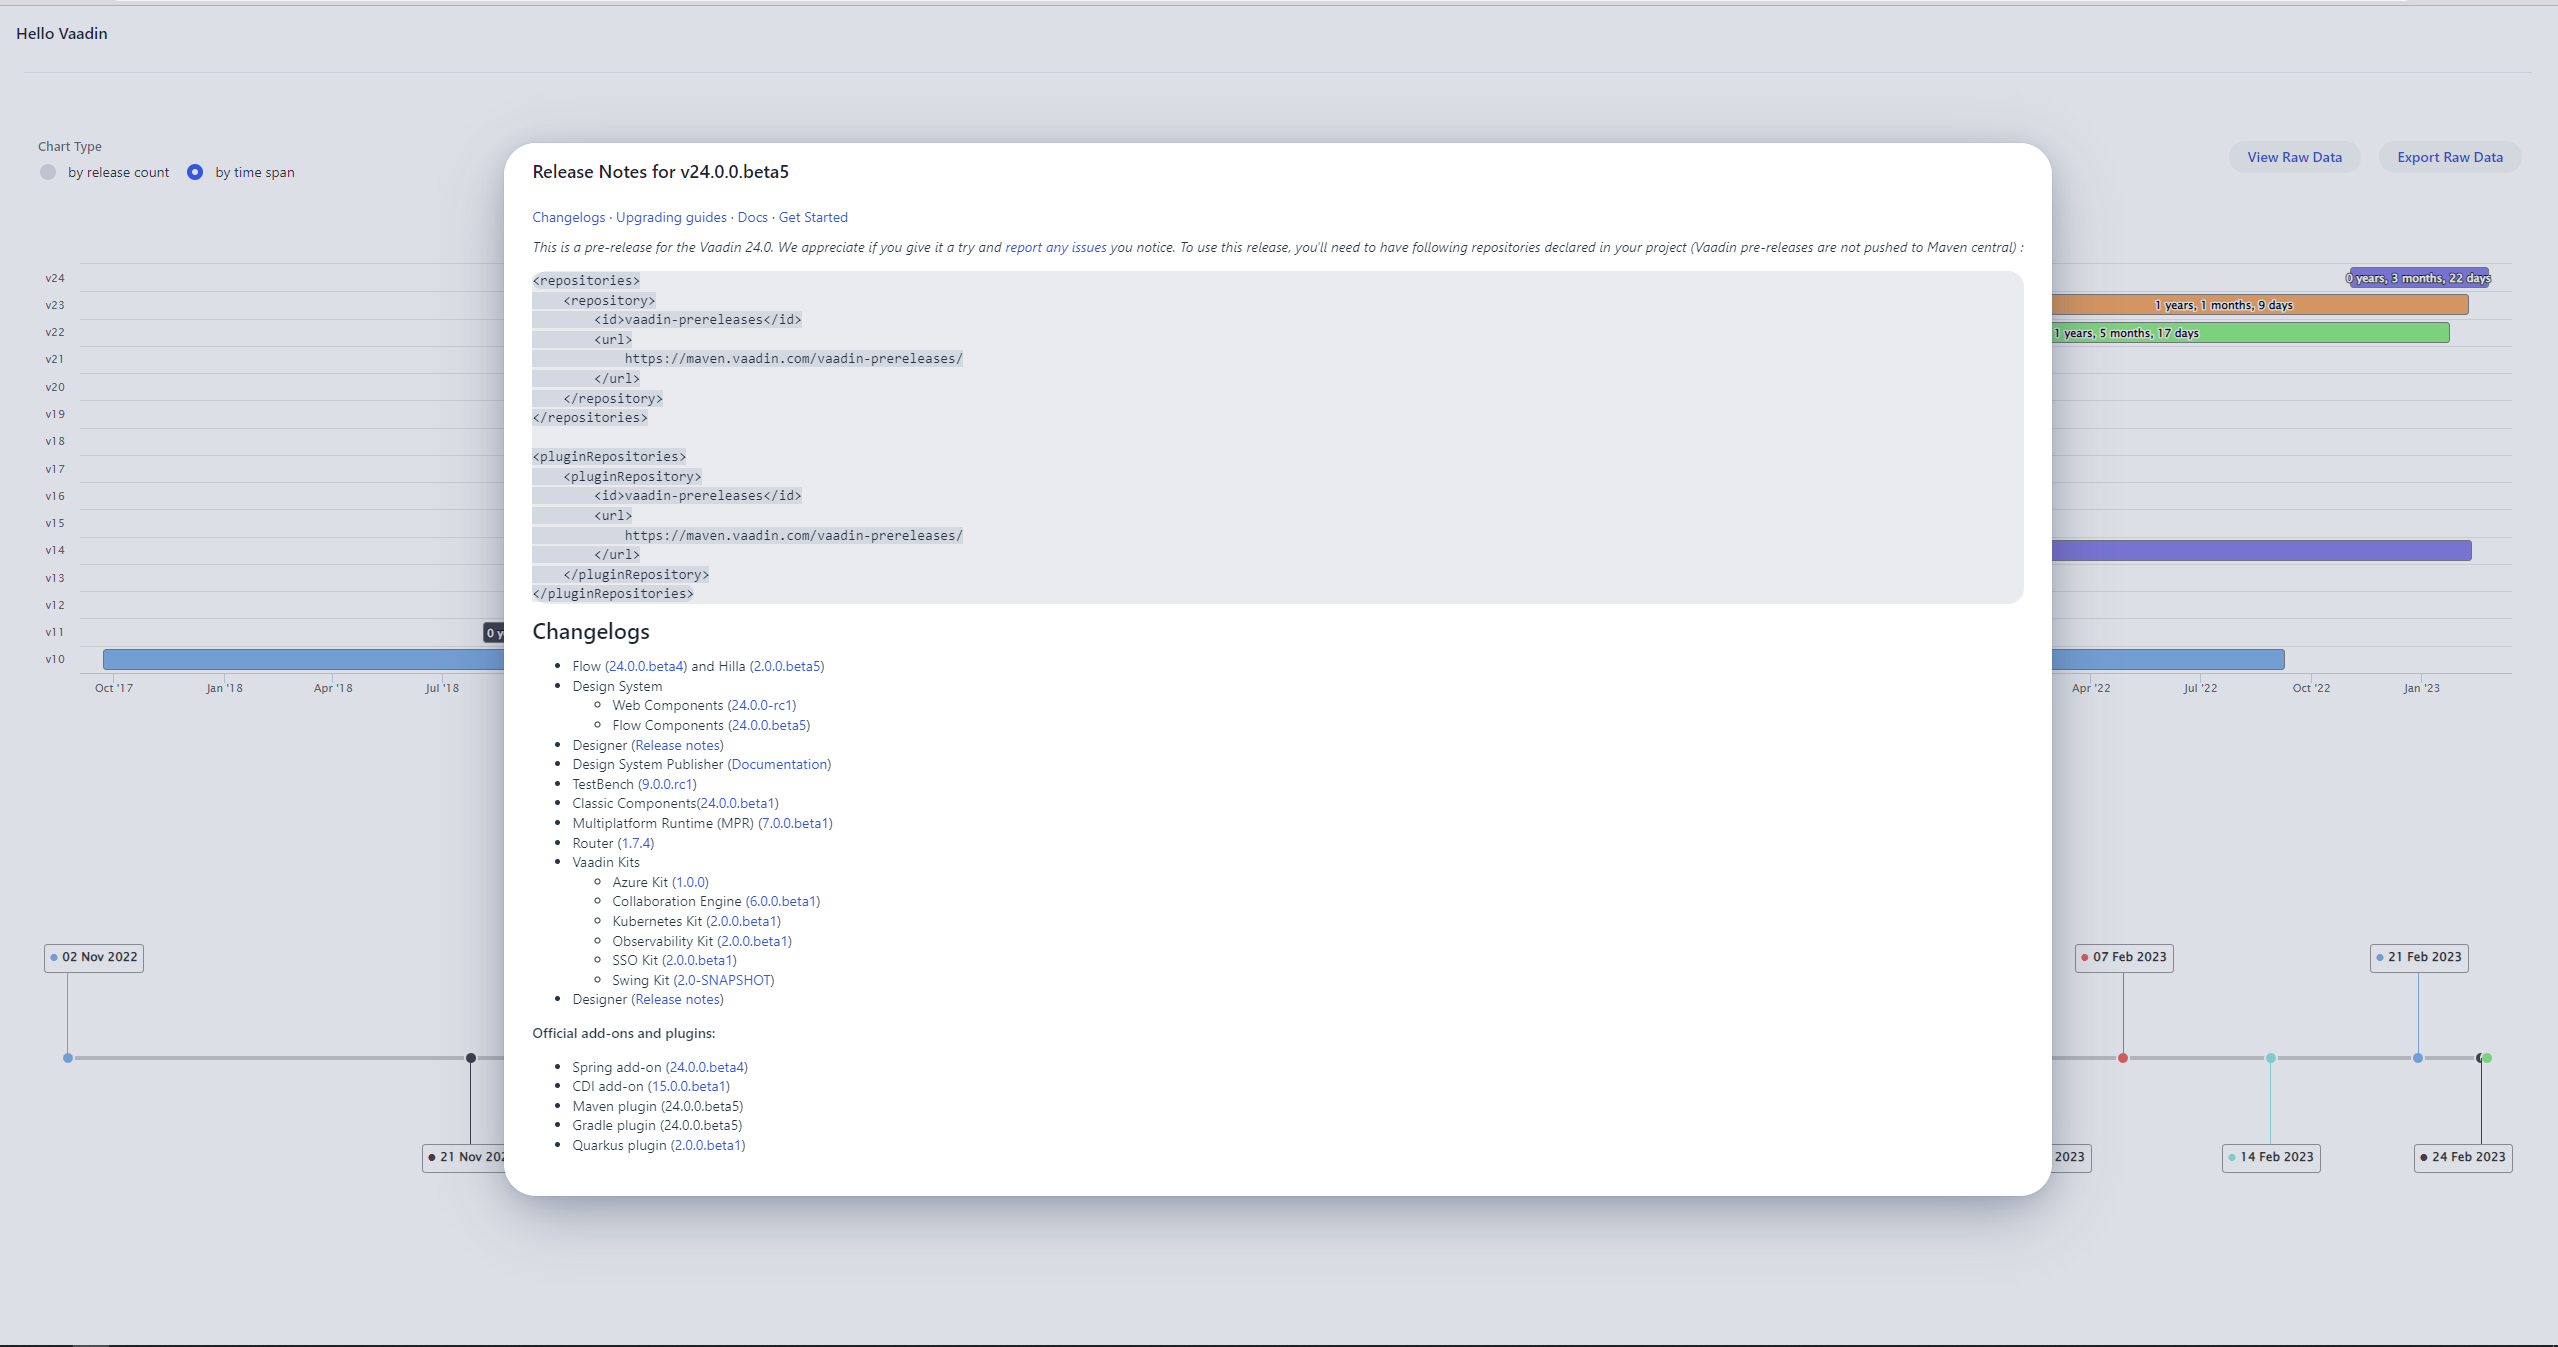Select the by release count radio button
The height and width of the screenshot is (1347, 2558).
click(x=48, y=172)
